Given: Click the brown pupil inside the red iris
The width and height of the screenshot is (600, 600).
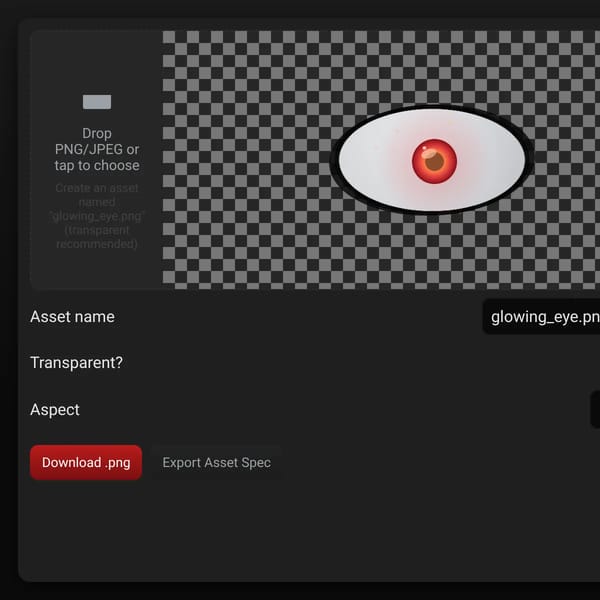Looking at the screenshot, I should (x=435, y=162).
